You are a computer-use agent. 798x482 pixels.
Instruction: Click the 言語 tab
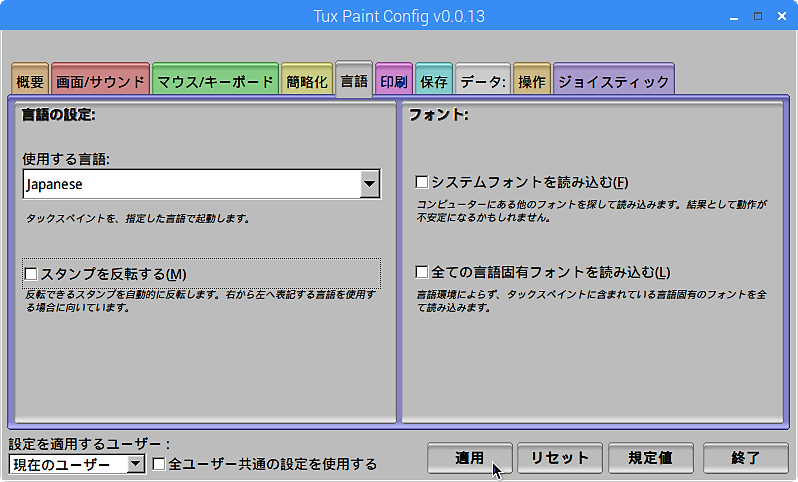coord(354,79)
